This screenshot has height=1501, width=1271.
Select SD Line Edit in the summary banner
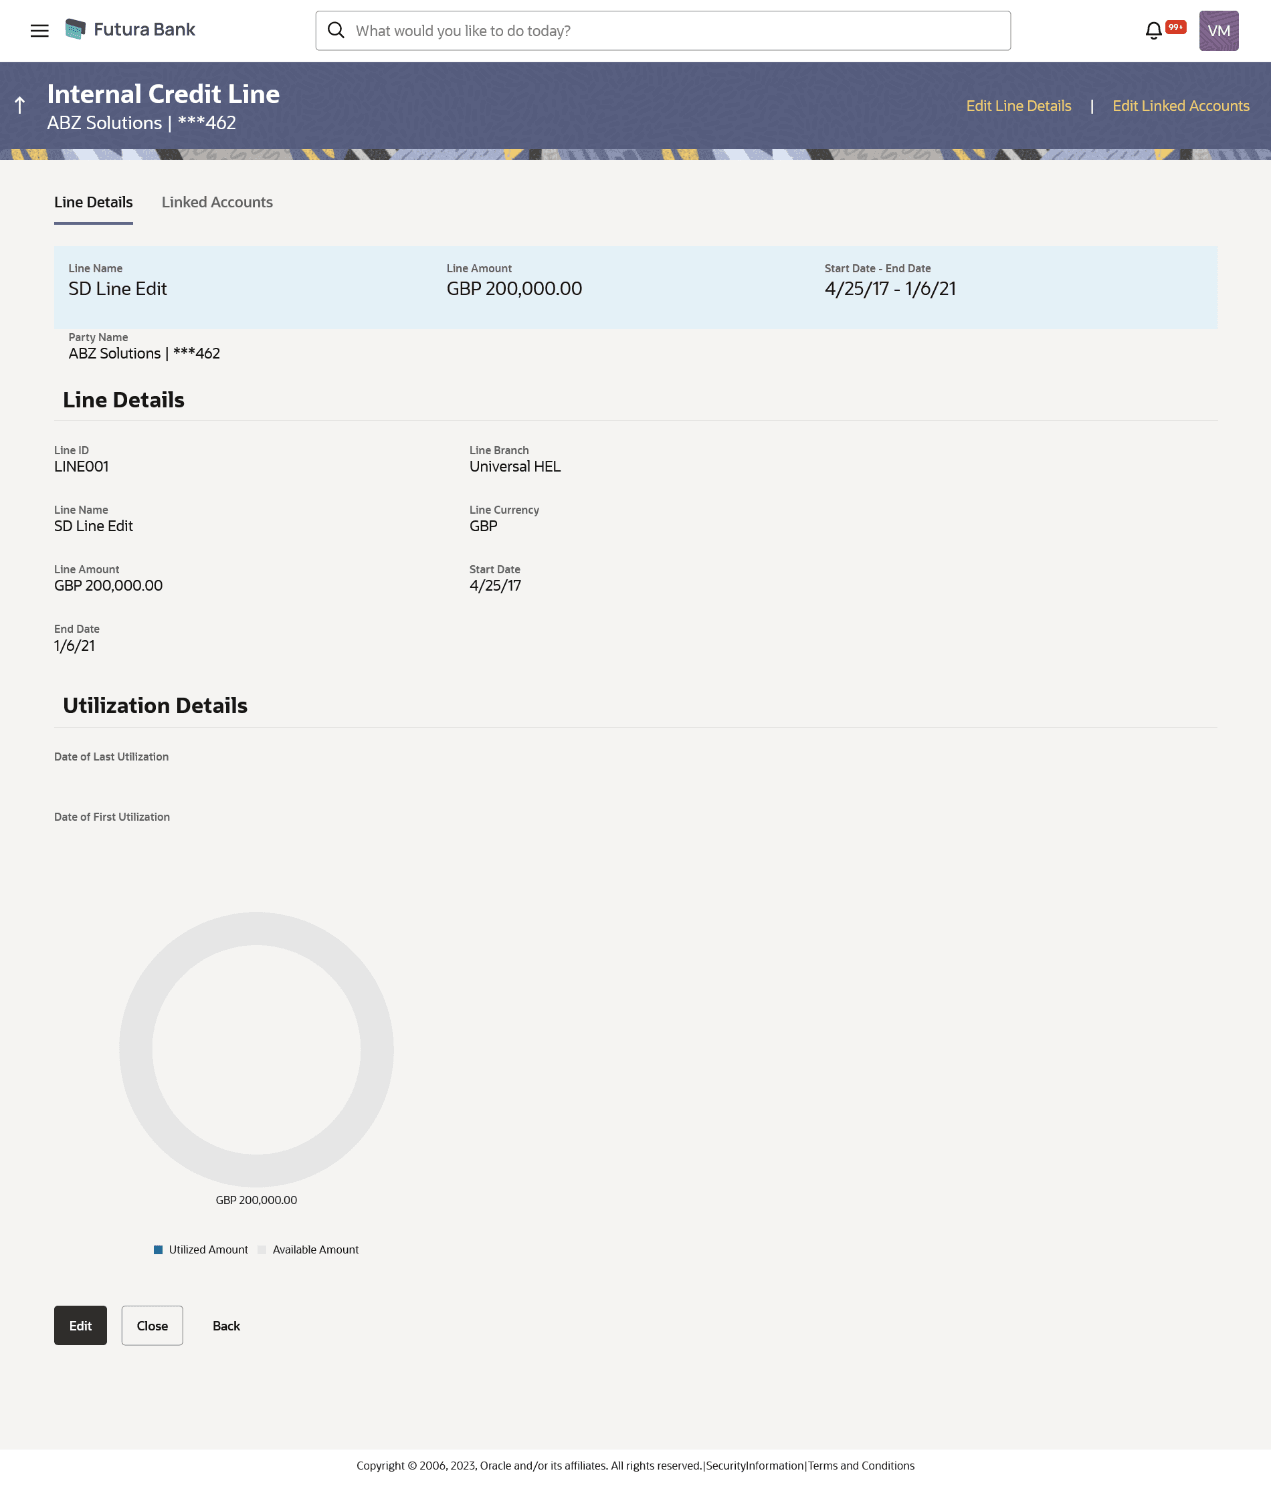pyautogui.click(x=118, y=289)
